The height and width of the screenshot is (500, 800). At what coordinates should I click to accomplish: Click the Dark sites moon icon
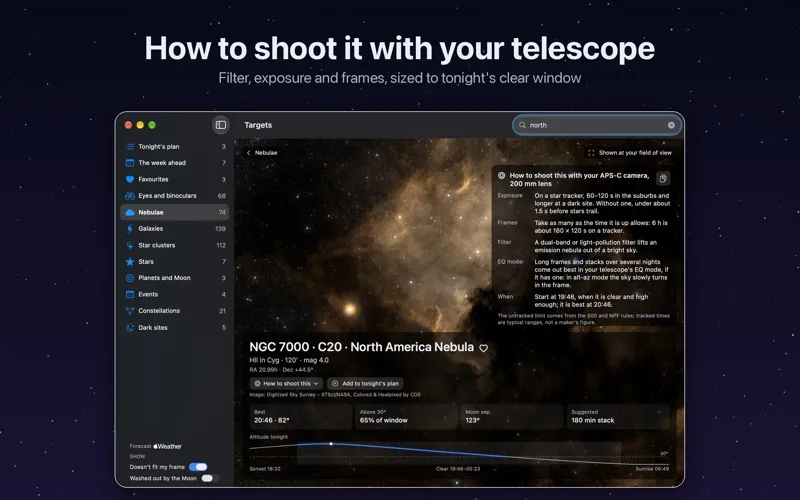(x=130, y=328)
